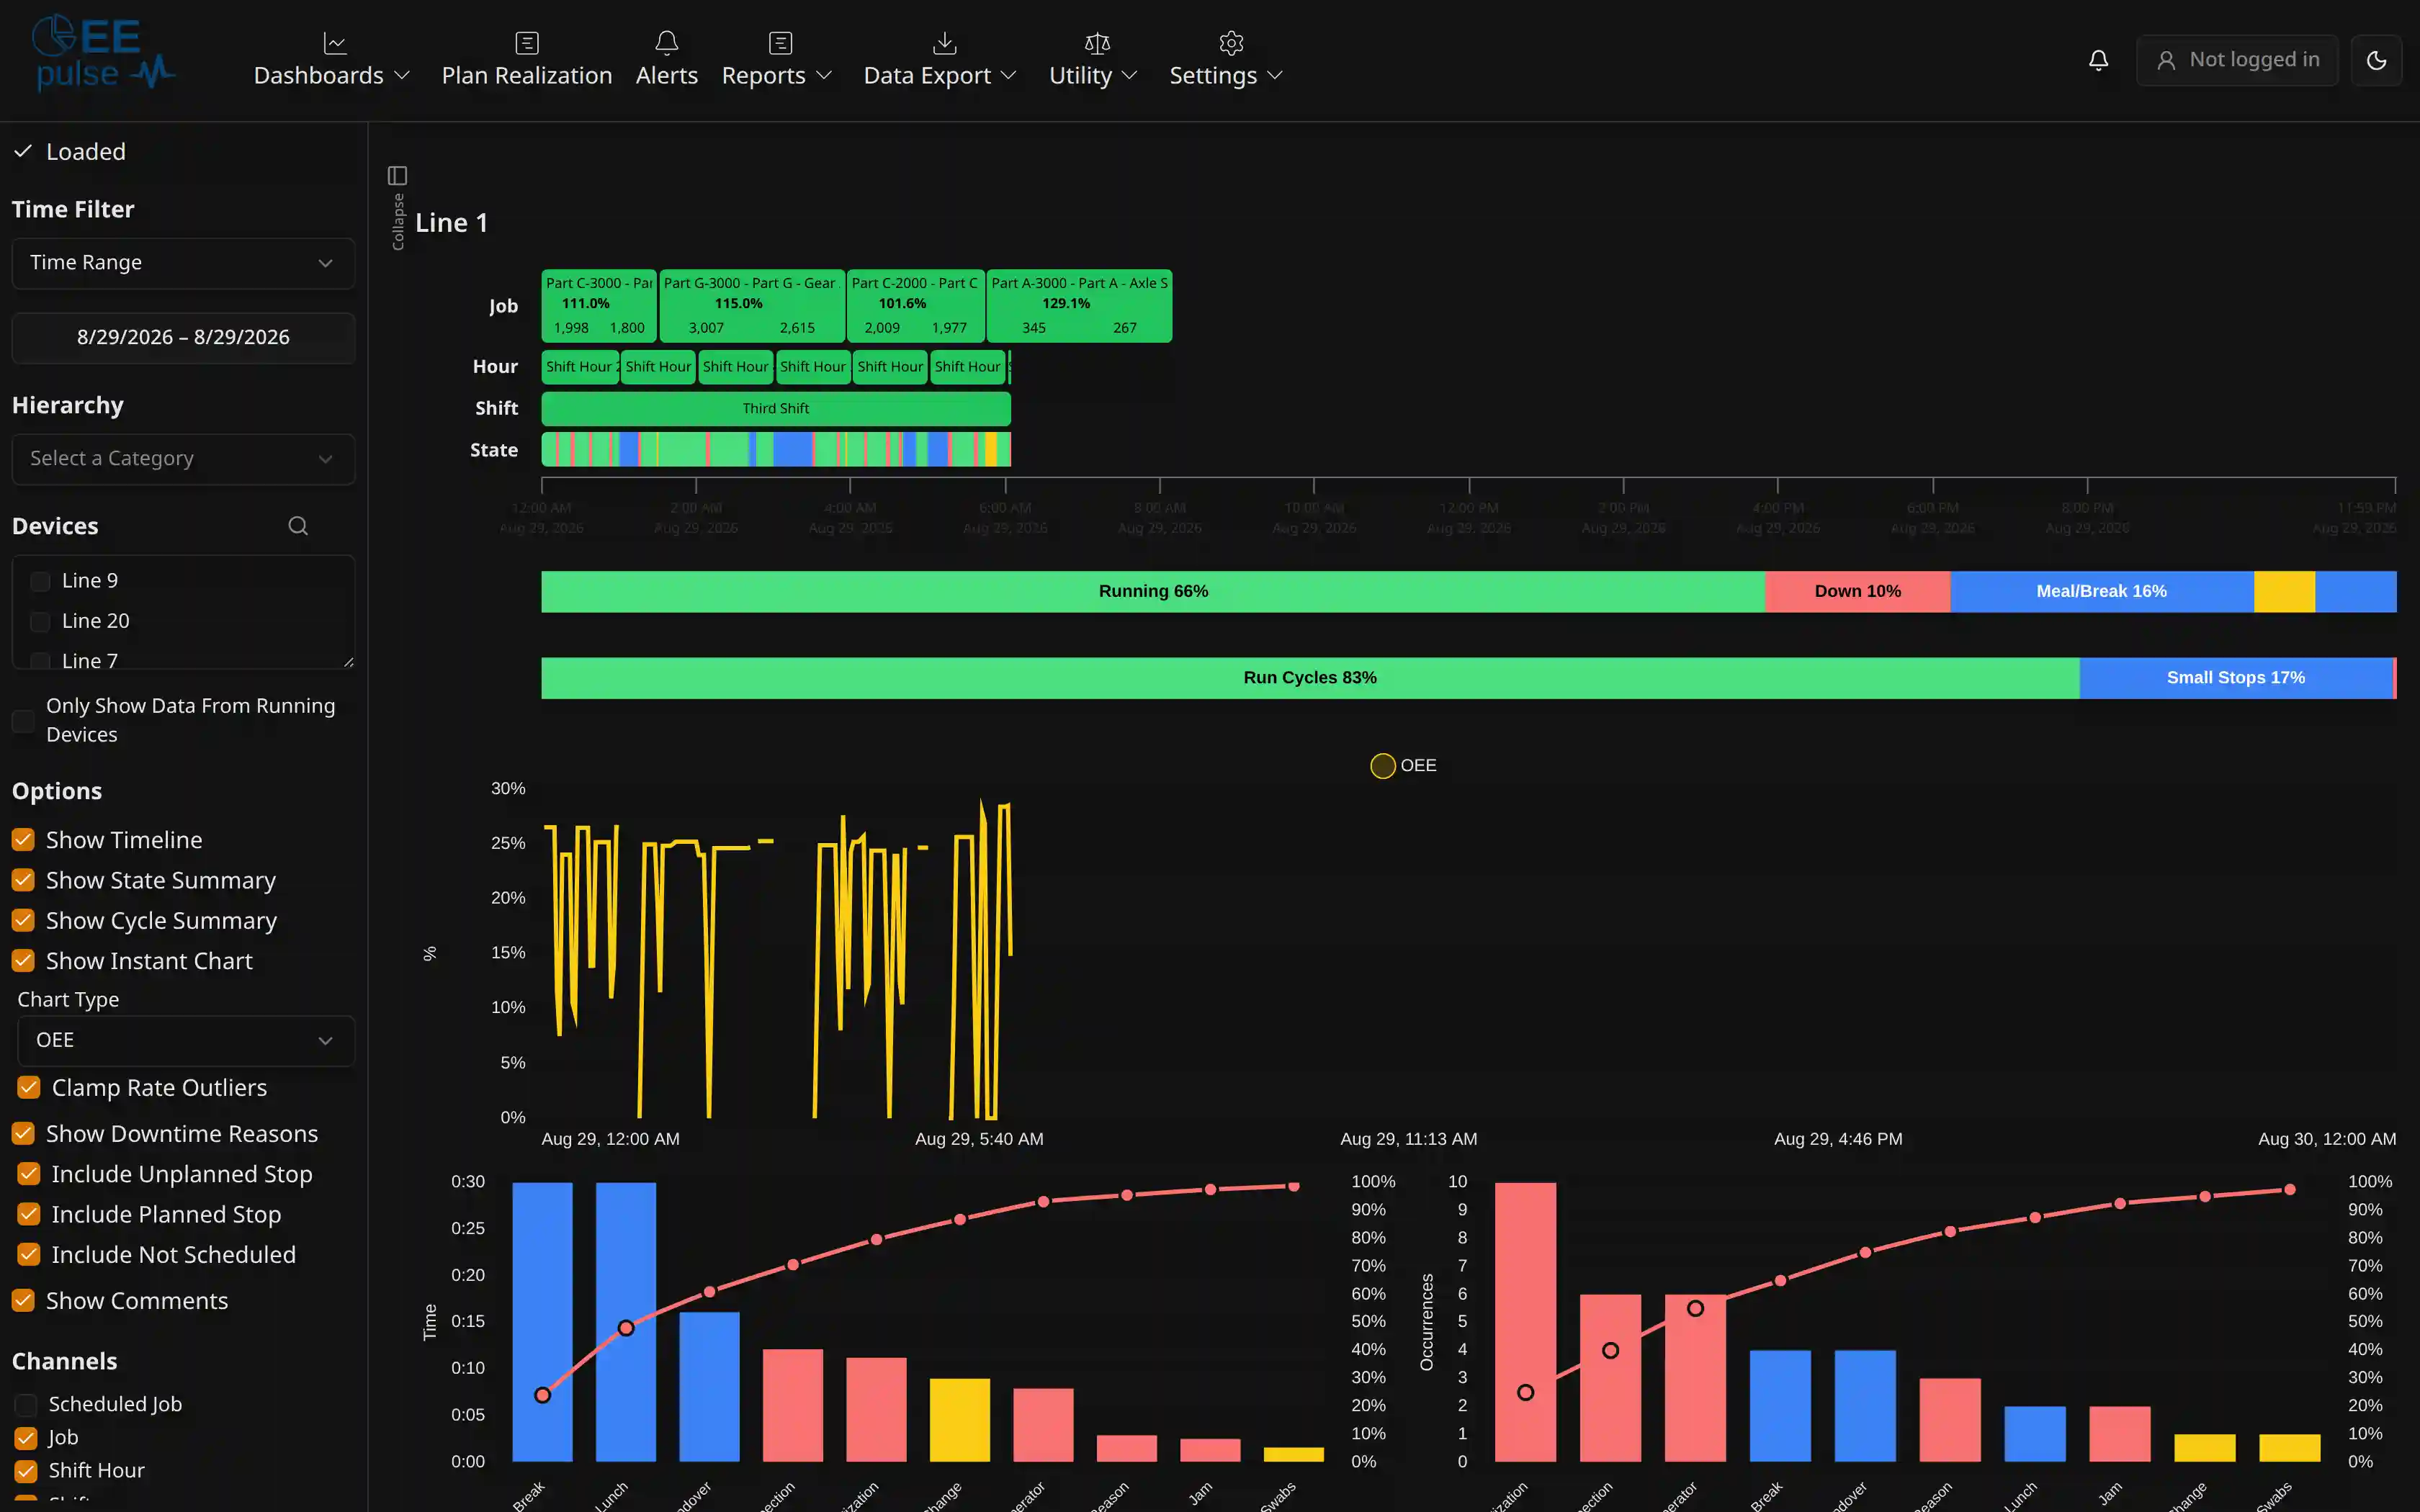Click the OEE legend marker

click(1382, 766)
